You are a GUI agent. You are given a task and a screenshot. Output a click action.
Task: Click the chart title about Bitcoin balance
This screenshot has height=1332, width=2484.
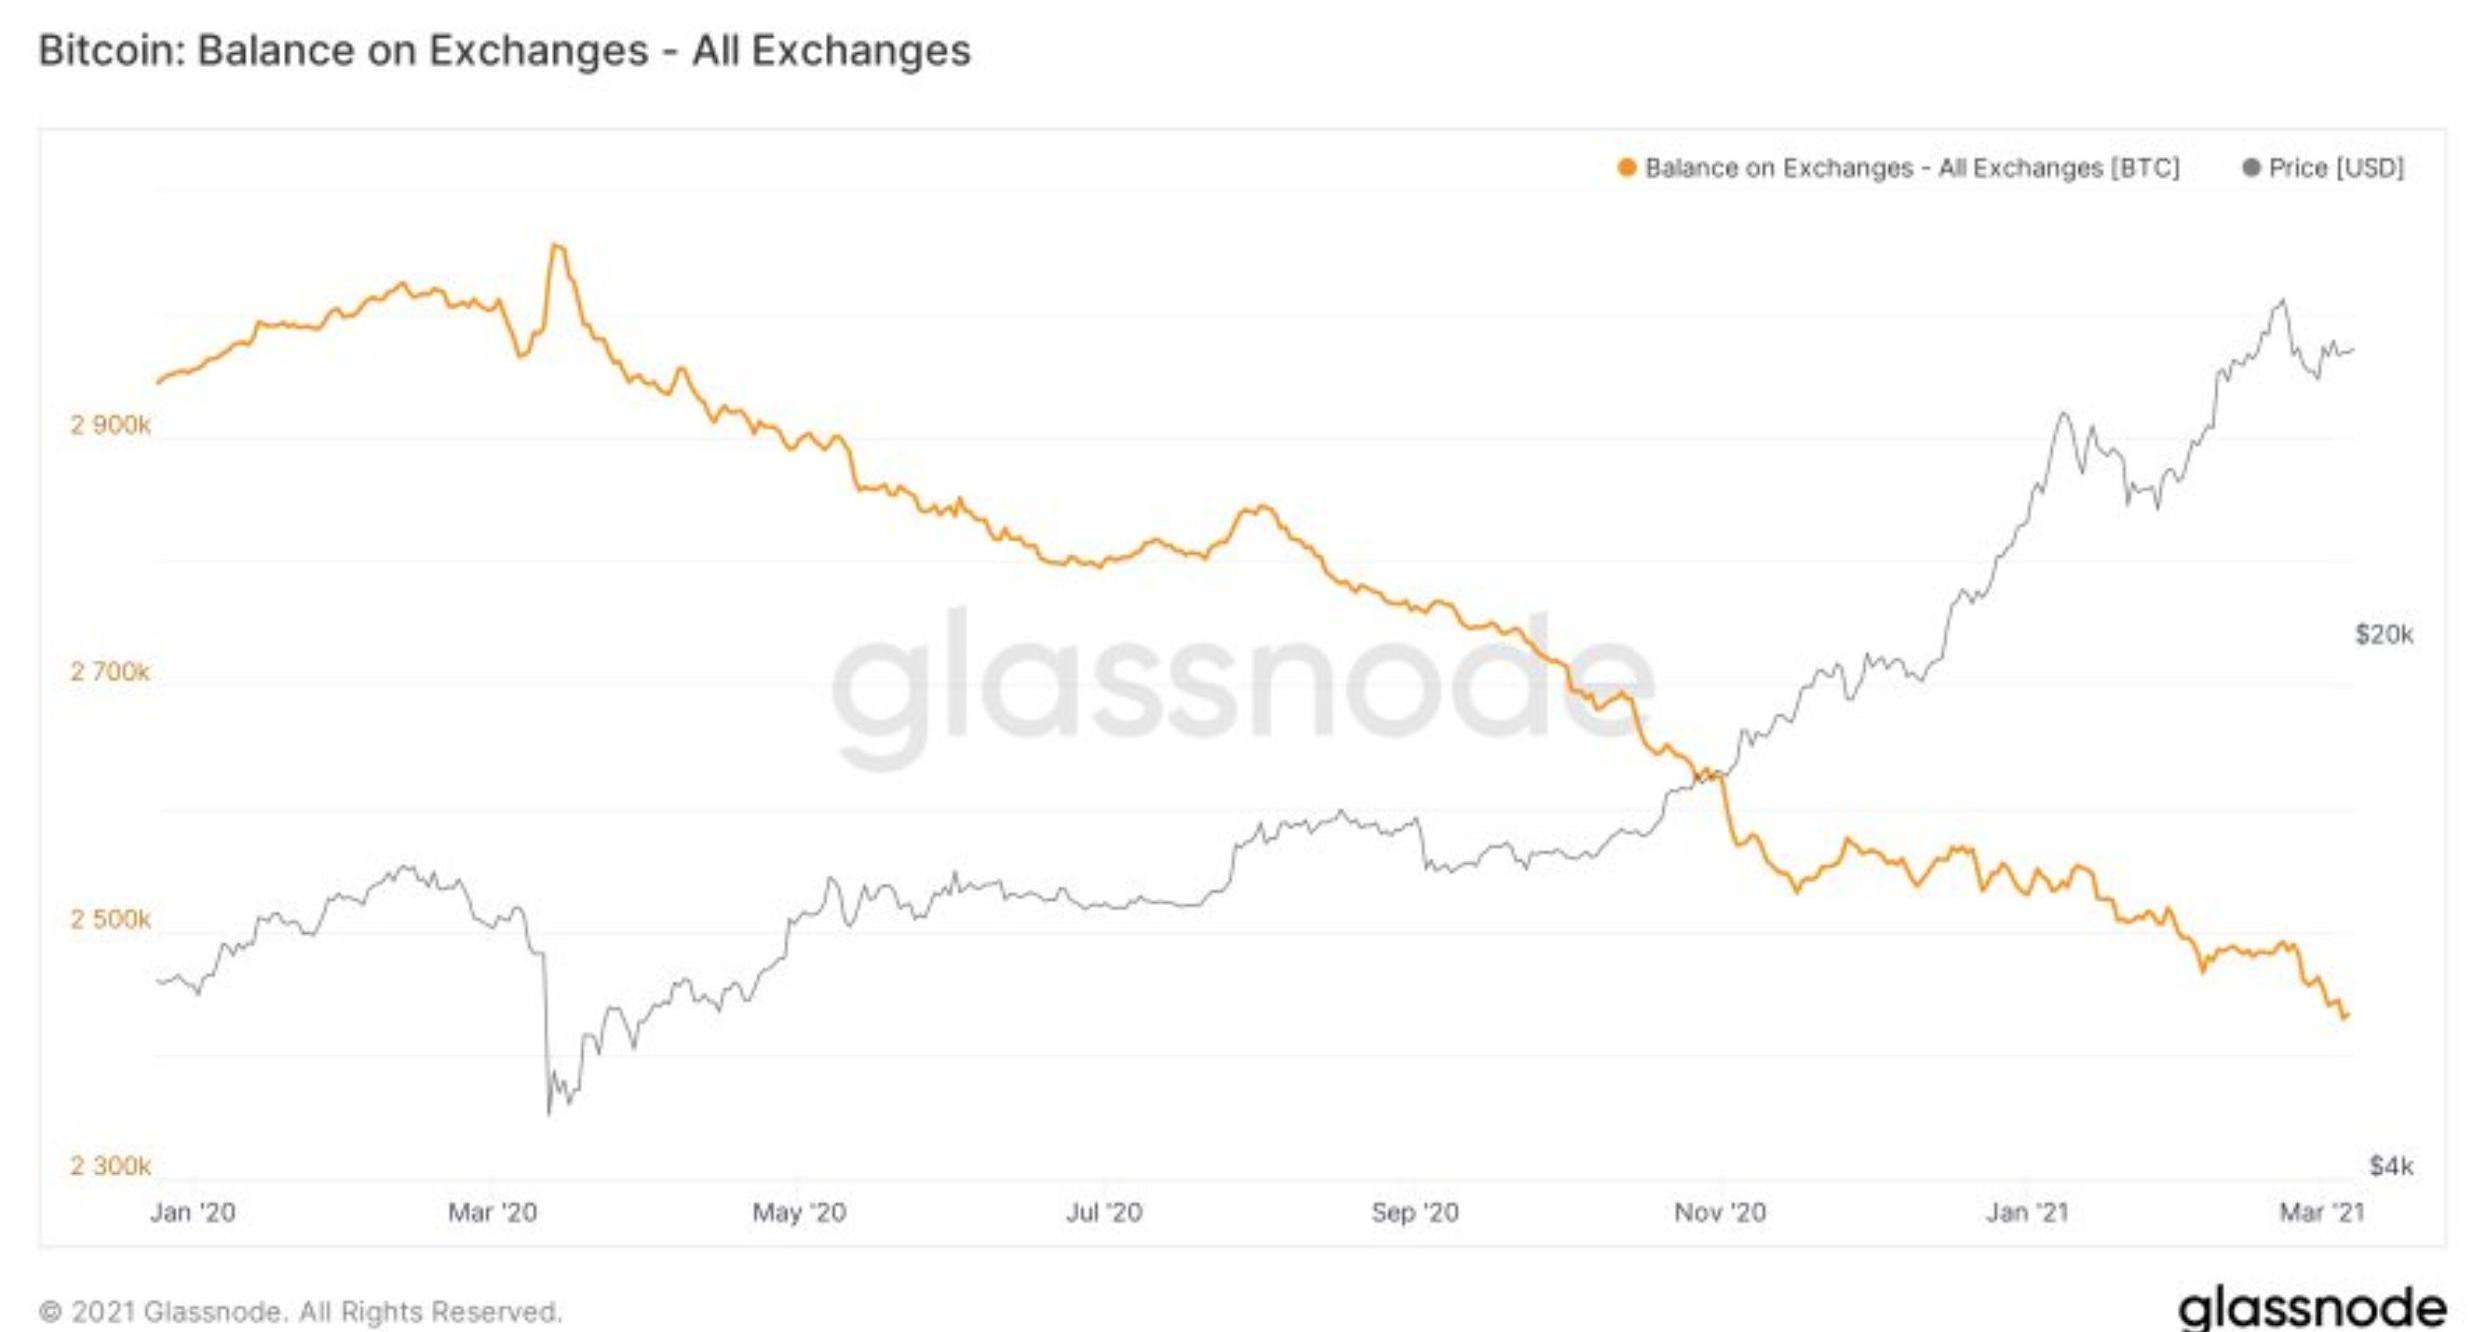[504, 50]
